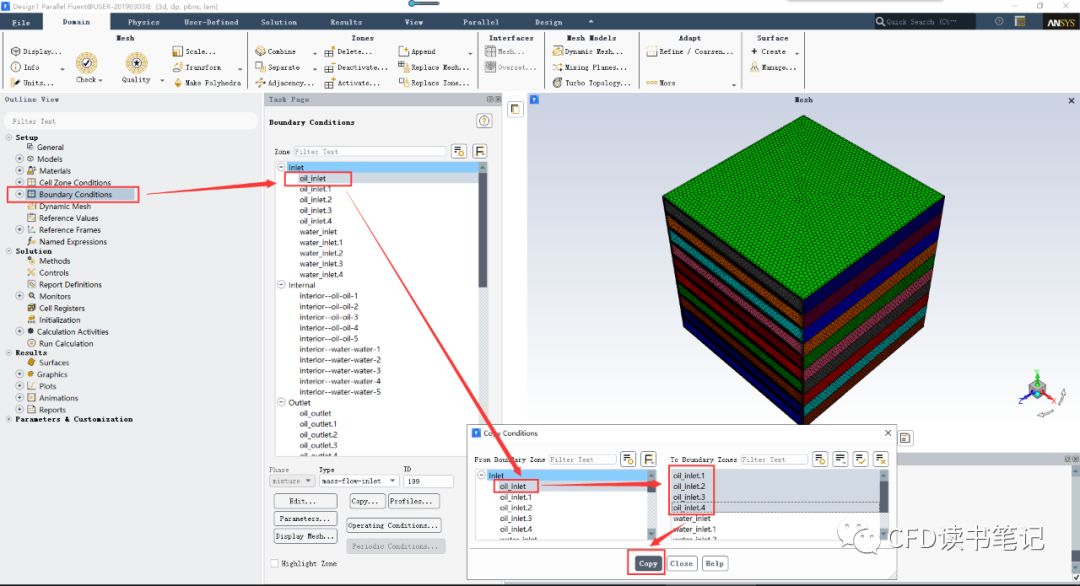Click the Copy button in Copy Conditions dialog

click(x=647, y=563)
